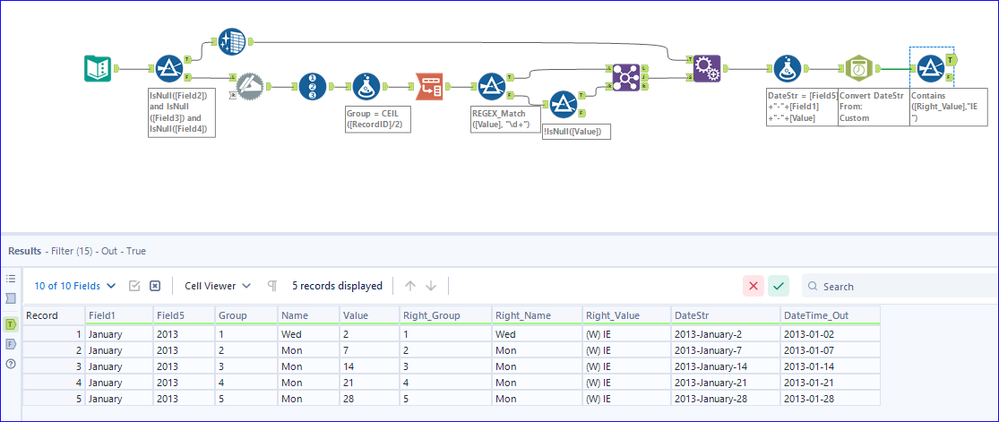Open the 10 of 10 Fields dropdown

[75, 286]
